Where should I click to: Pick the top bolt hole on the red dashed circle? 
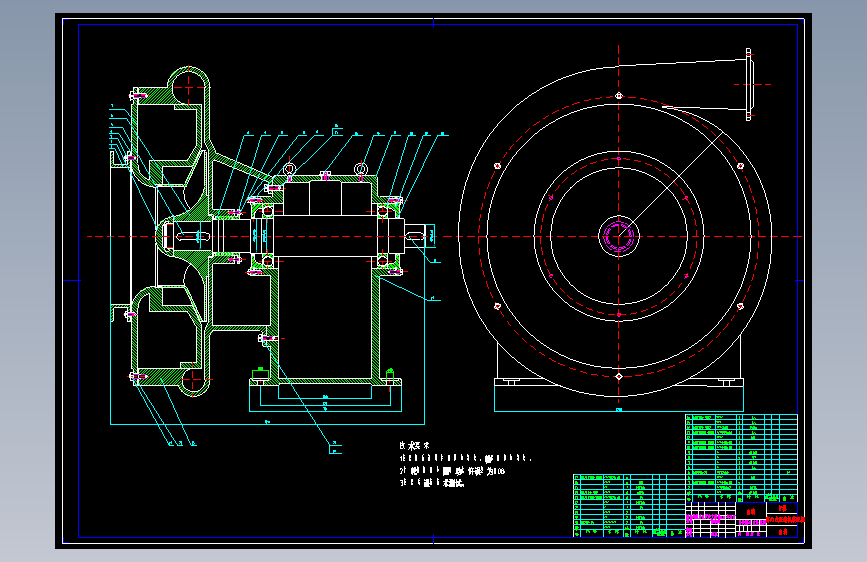(619, 96)
